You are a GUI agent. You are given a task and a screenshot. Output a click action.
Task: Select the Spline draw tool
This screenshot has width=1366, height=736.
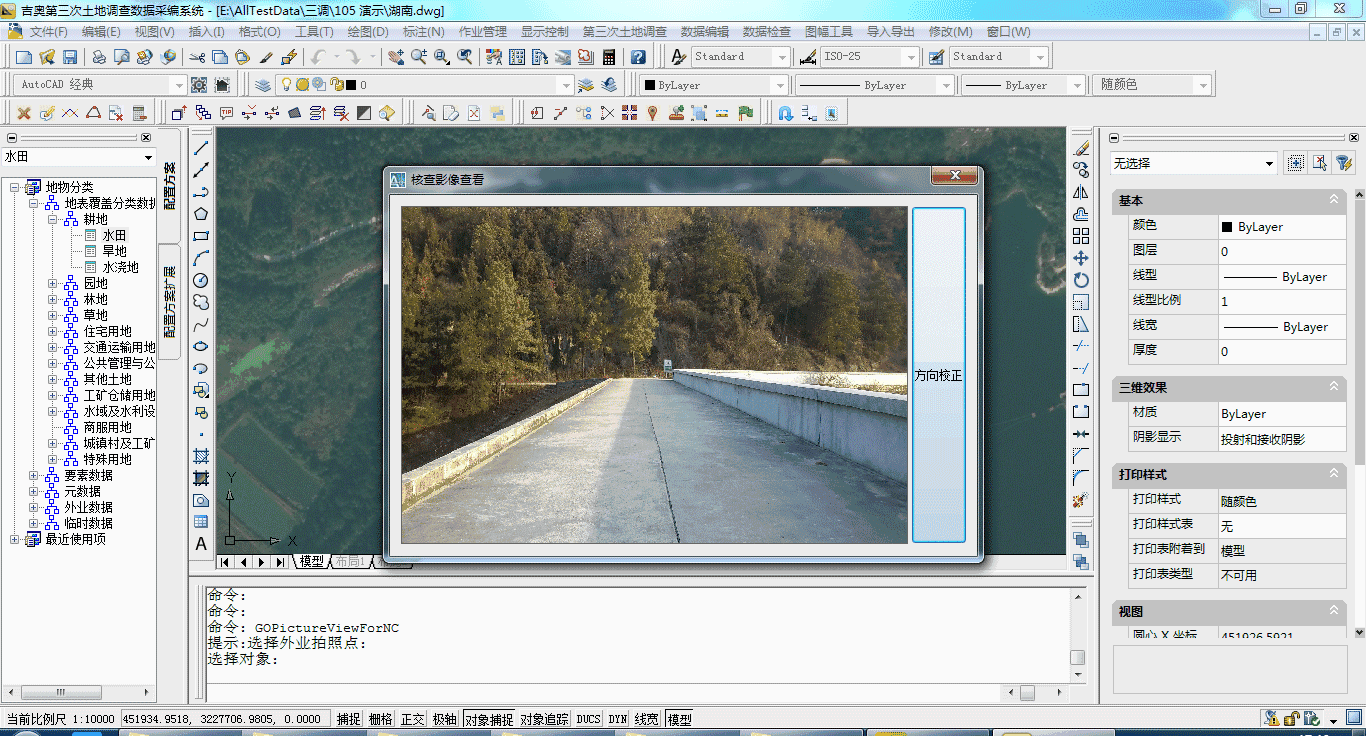[201, 324]
